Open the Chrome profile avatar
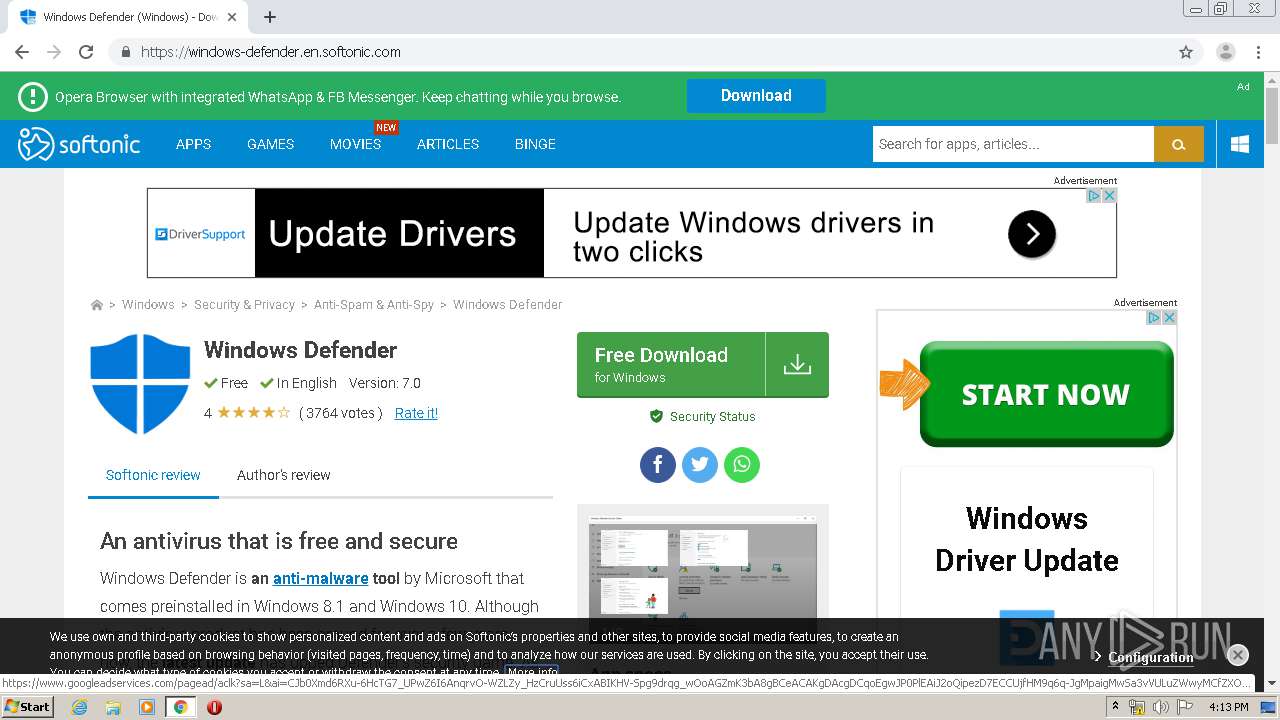 pos(1226,52)
